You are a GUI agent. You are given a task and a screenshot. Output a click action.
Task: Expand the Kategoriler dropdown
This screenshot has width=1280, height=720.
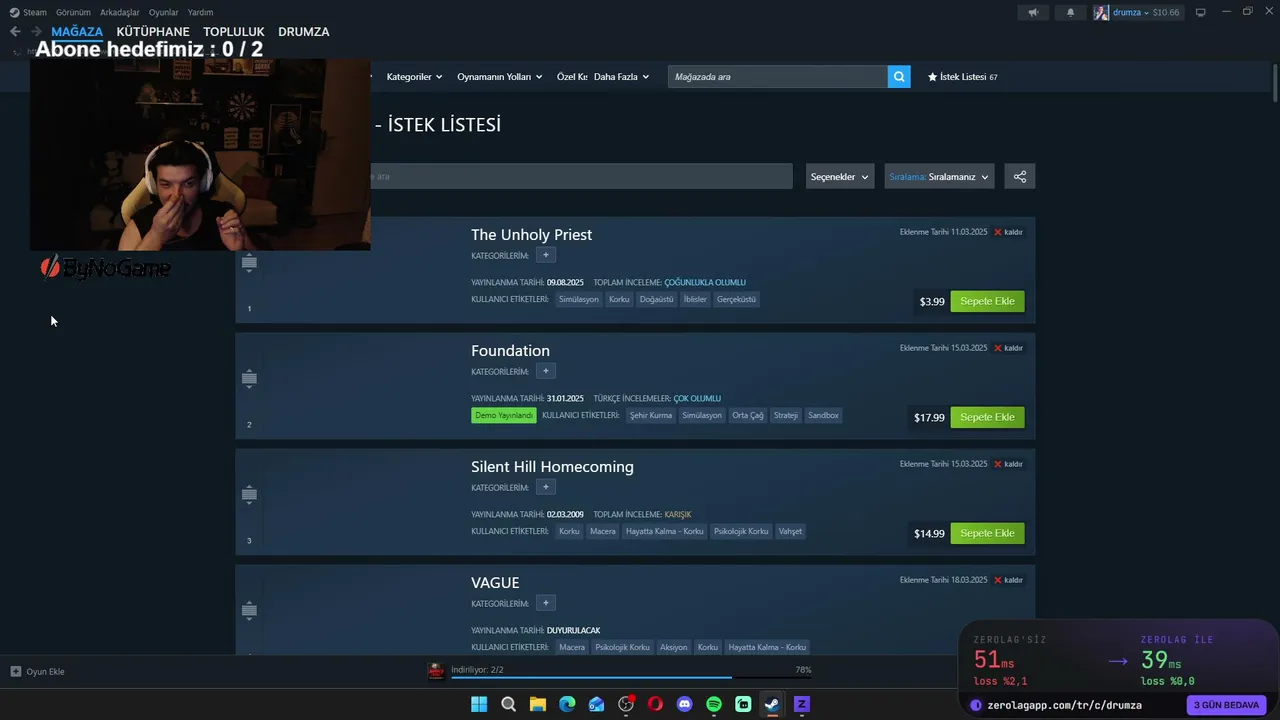[x=415, y=77]
